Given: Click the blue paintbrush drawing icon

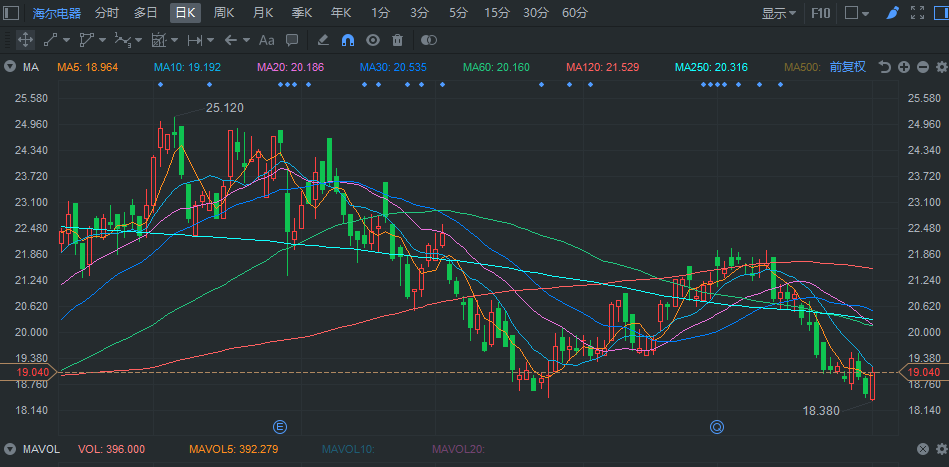Looking at the screenshot, I should click(x=893, y=13).
